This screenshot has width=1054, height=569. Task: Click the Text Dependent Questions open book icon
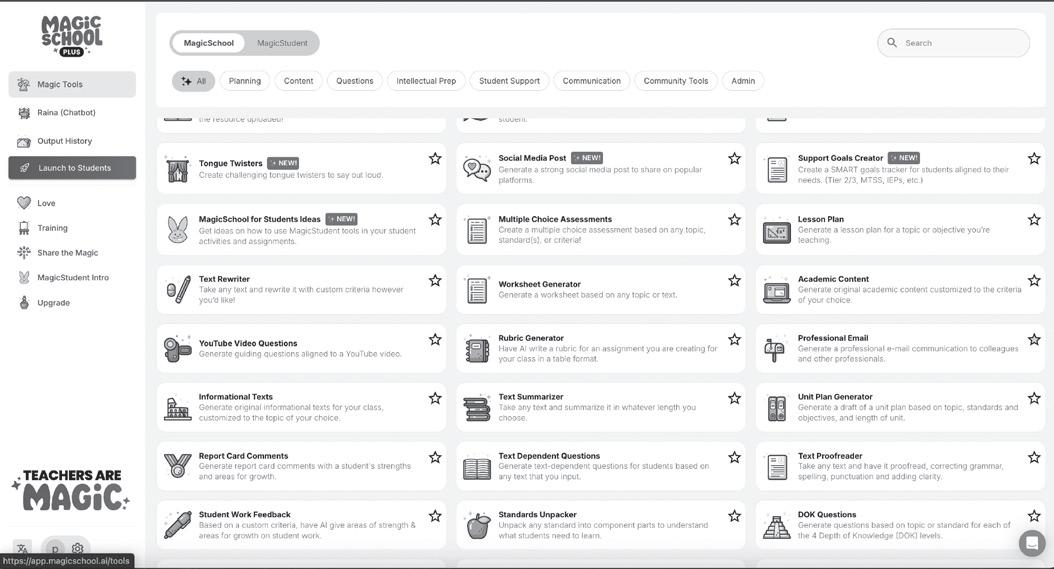click(477, 469)
